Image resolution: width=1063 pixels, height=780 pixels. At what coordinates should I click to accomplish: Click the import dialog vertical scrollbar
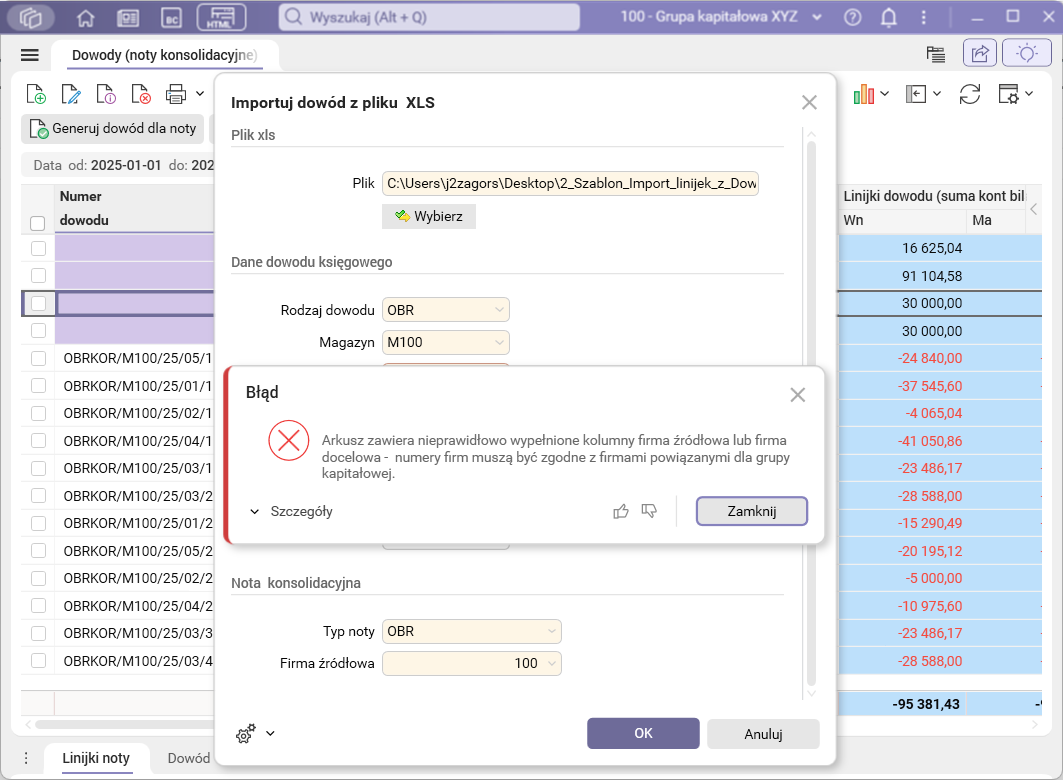[811, 413]
